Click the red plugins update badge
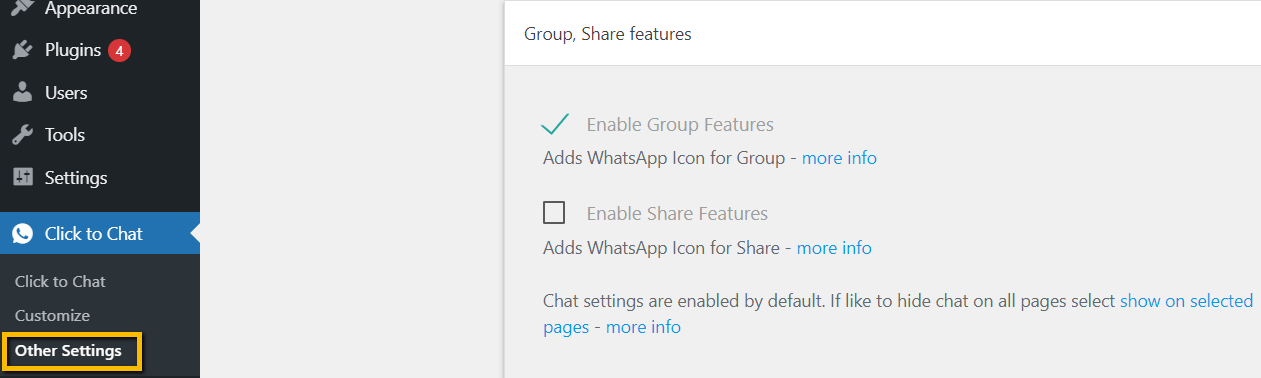This screenshot has width=1261, height=378. tap(120, 50)
